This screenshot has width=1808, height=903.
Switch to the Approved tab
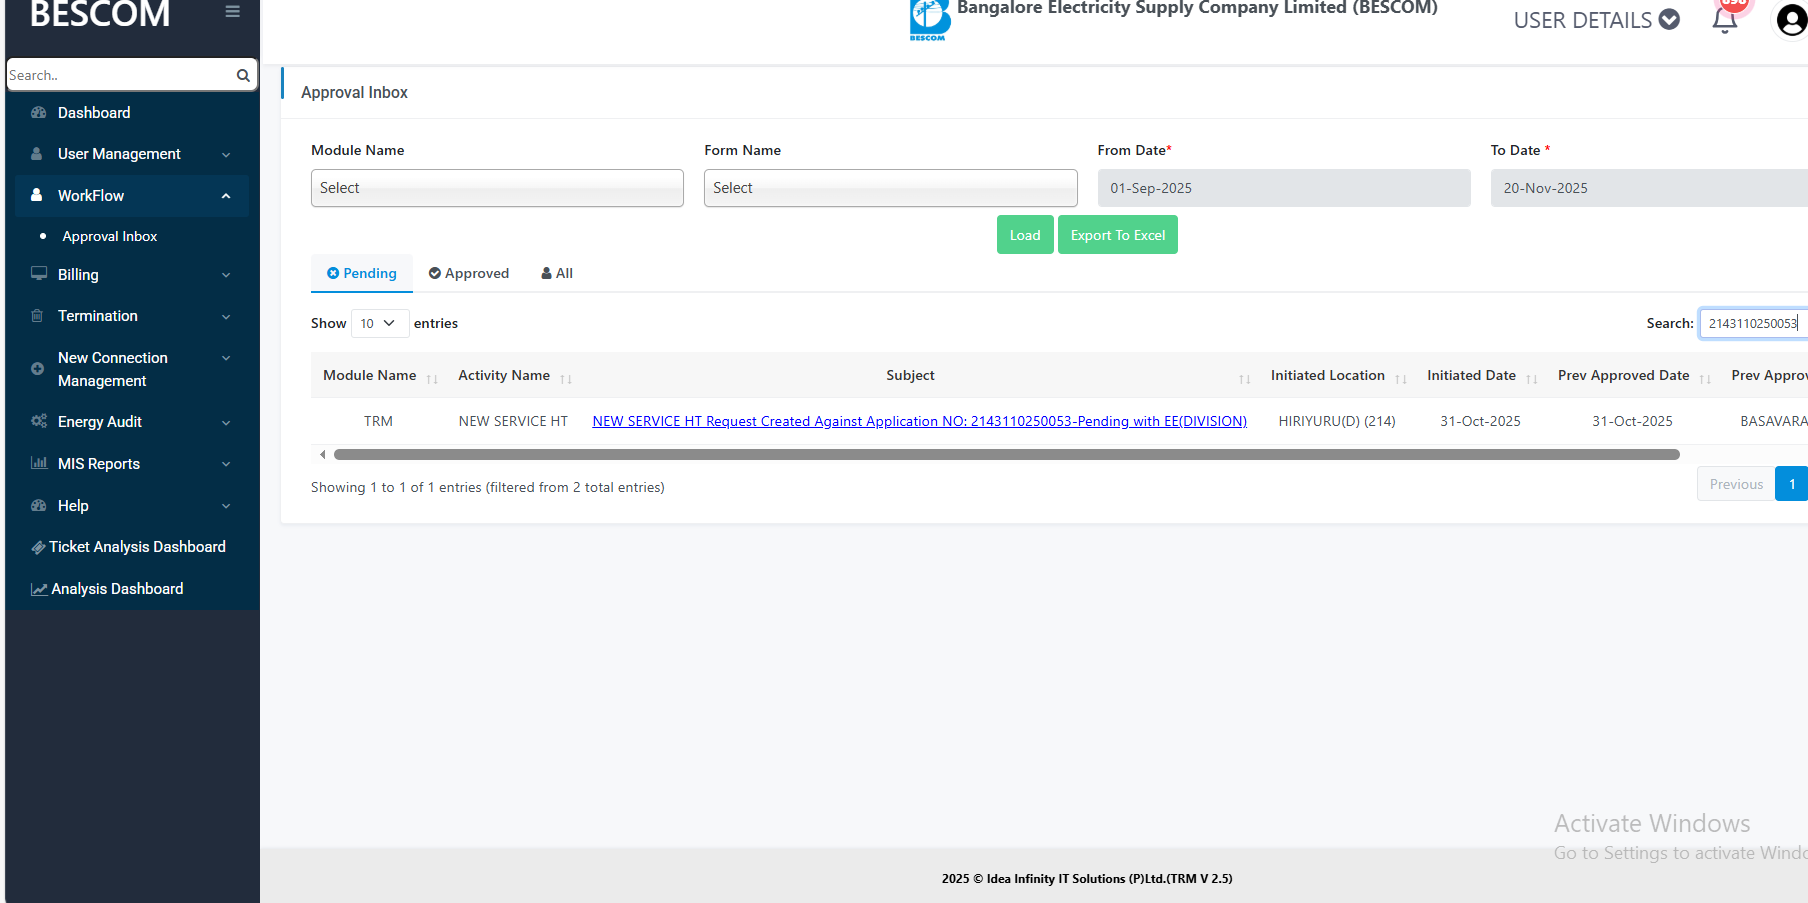(x=469, y=273)
